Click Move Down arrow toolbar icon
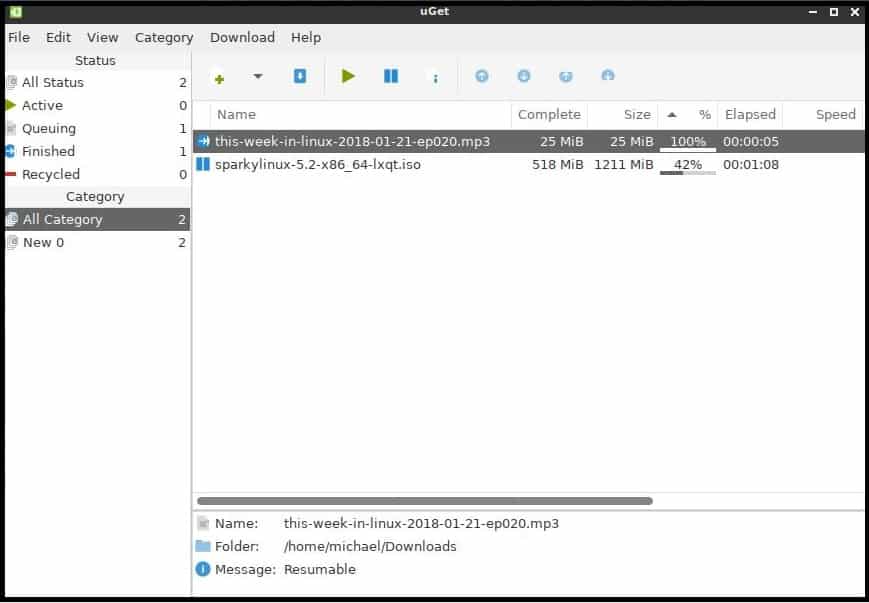Image resolution: width=869 pixels, height=603 pixels. click(x=523, y=76)
